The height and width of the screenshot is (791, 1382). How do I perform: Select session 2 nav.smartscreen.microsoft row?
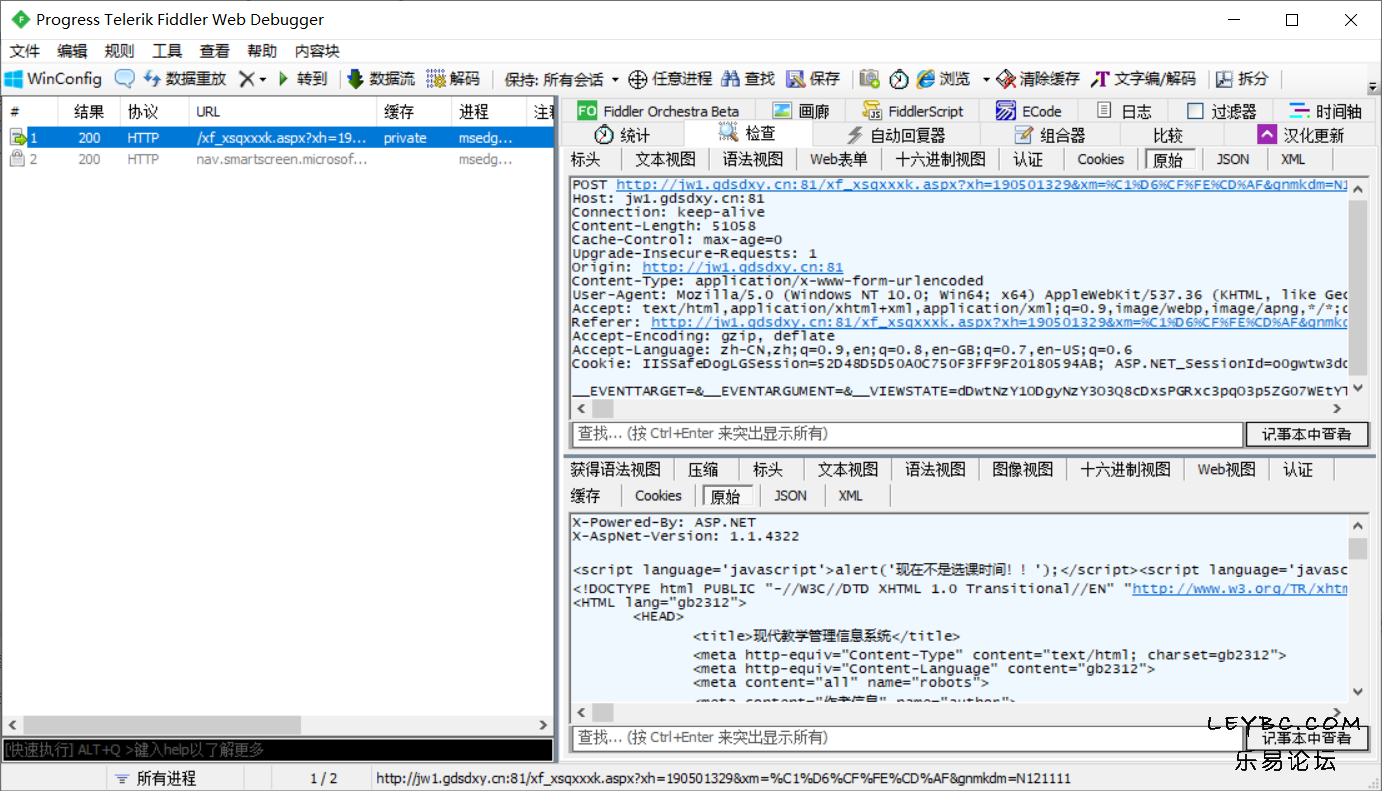click(x=277, y=159)
